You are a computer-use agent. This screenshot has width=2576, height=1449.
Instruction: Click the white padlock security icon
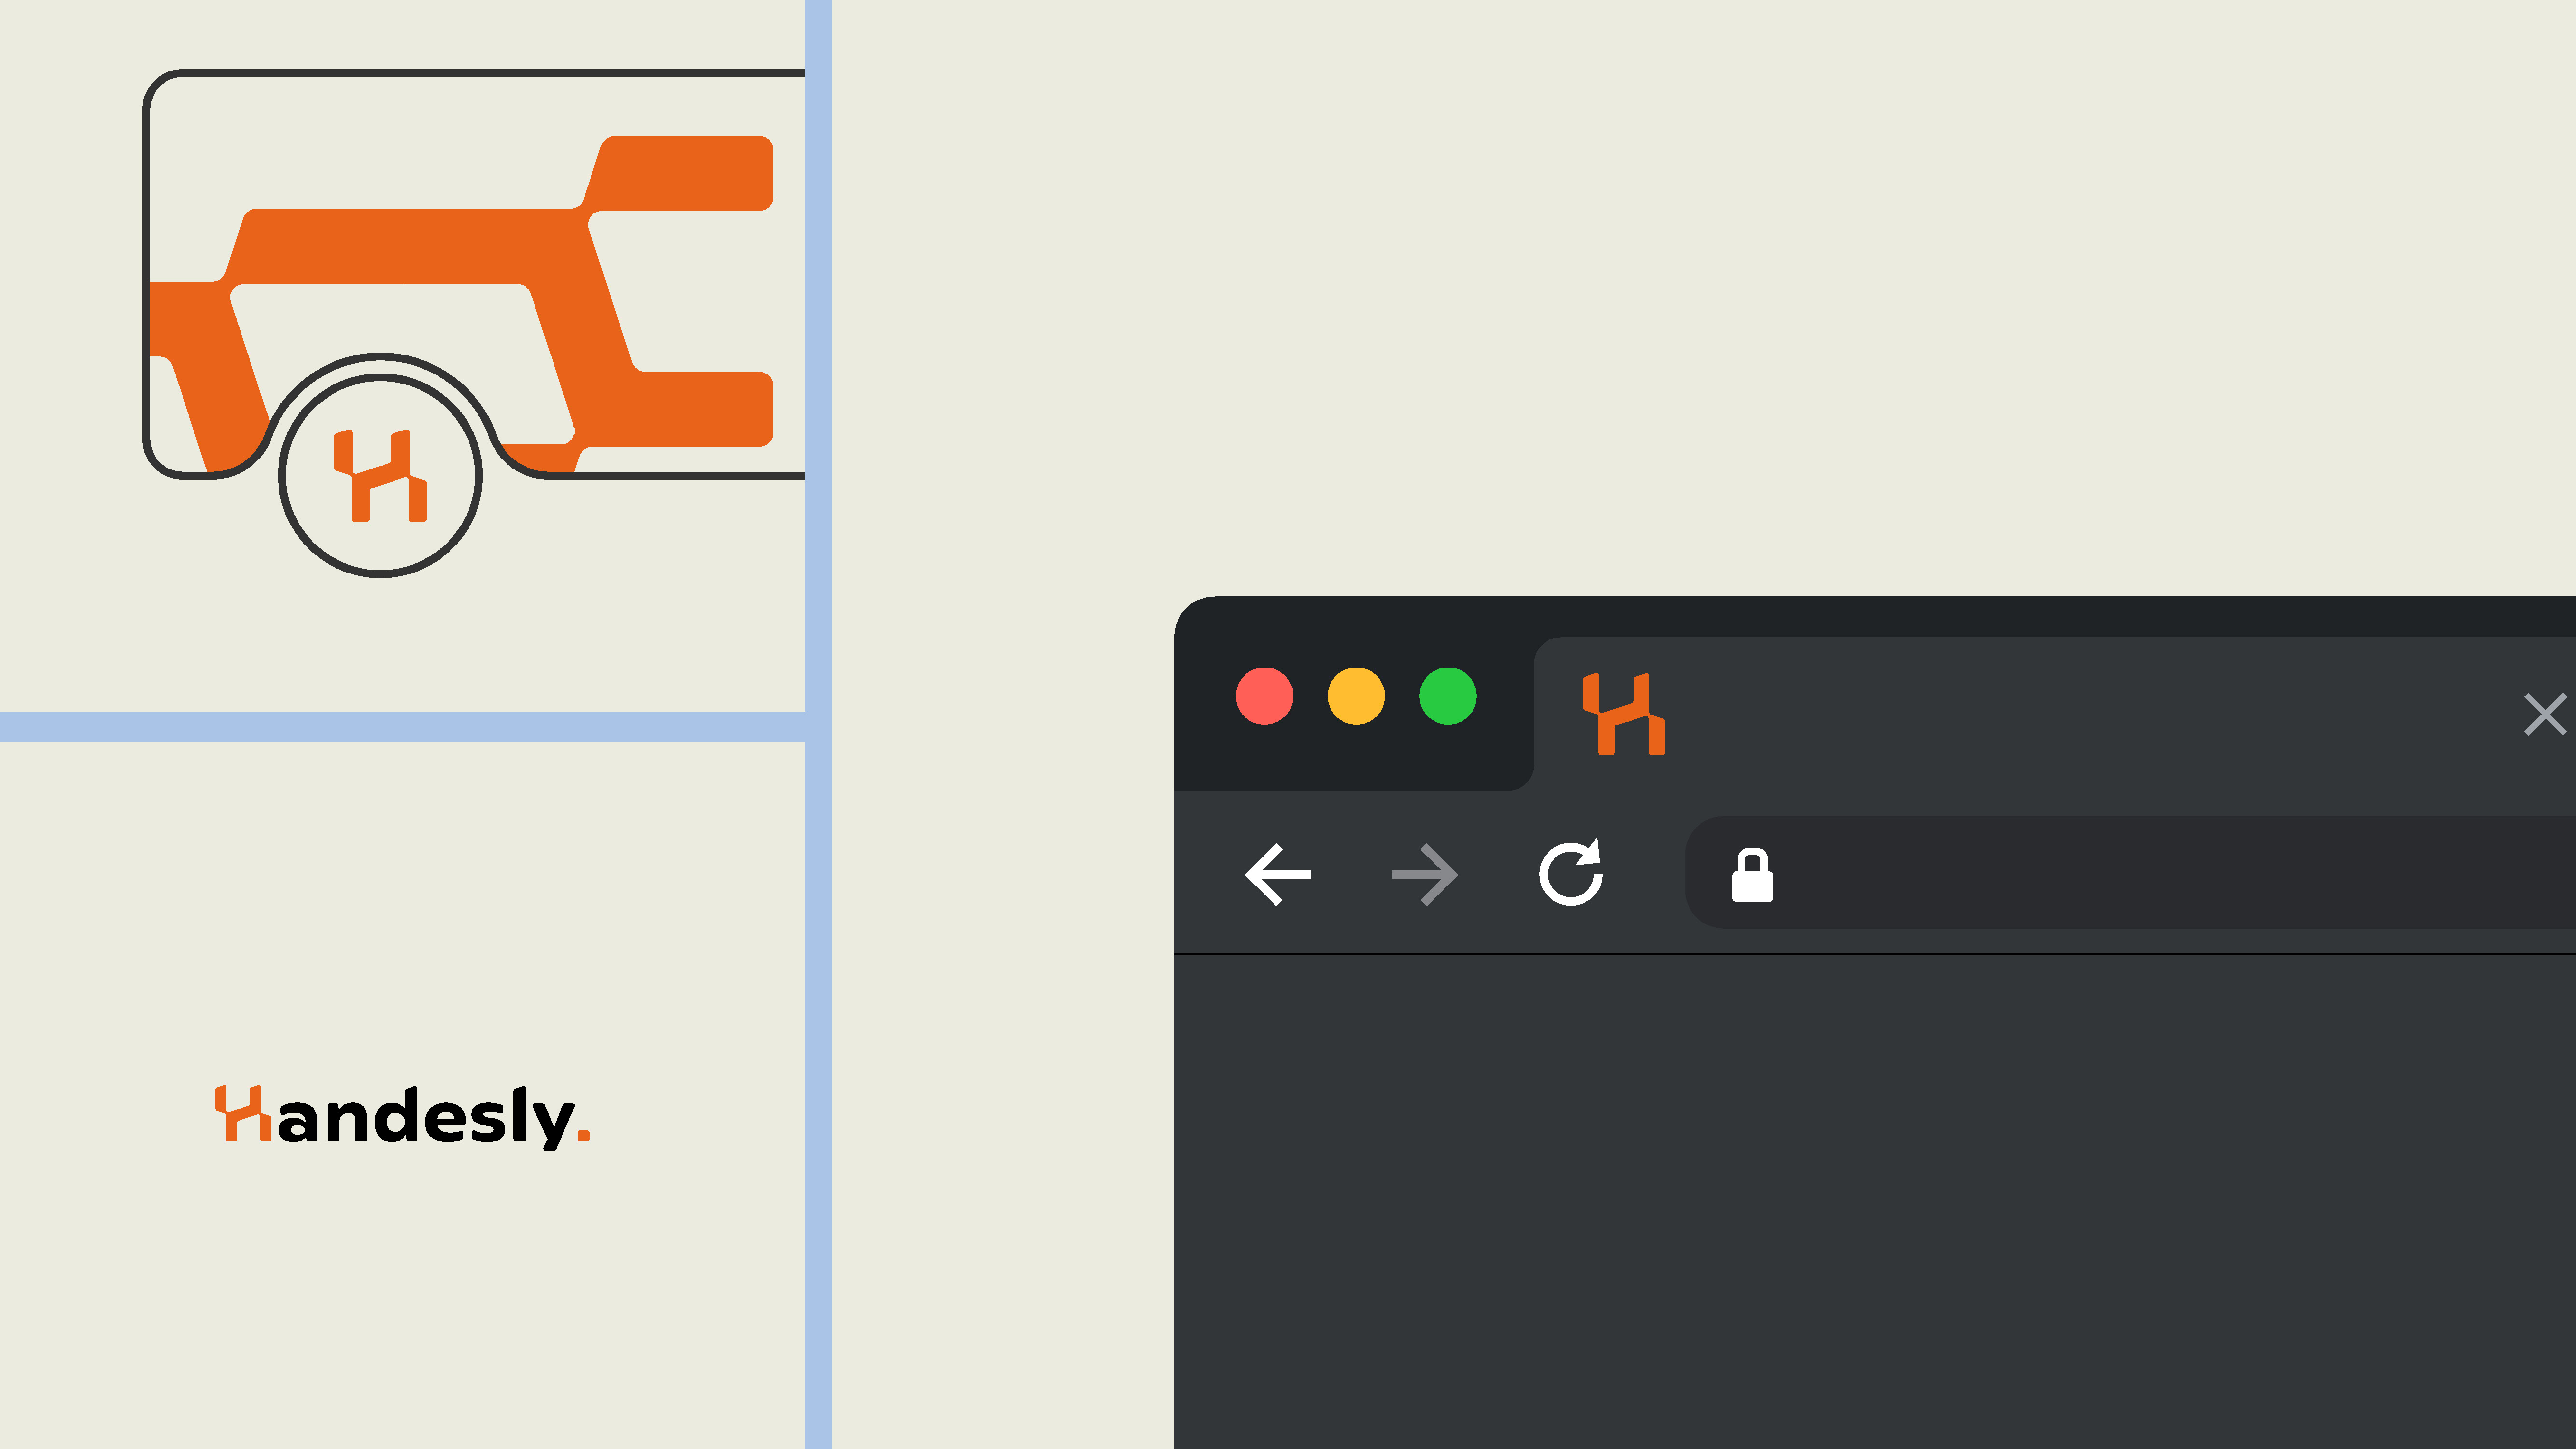click(1752, 876)
